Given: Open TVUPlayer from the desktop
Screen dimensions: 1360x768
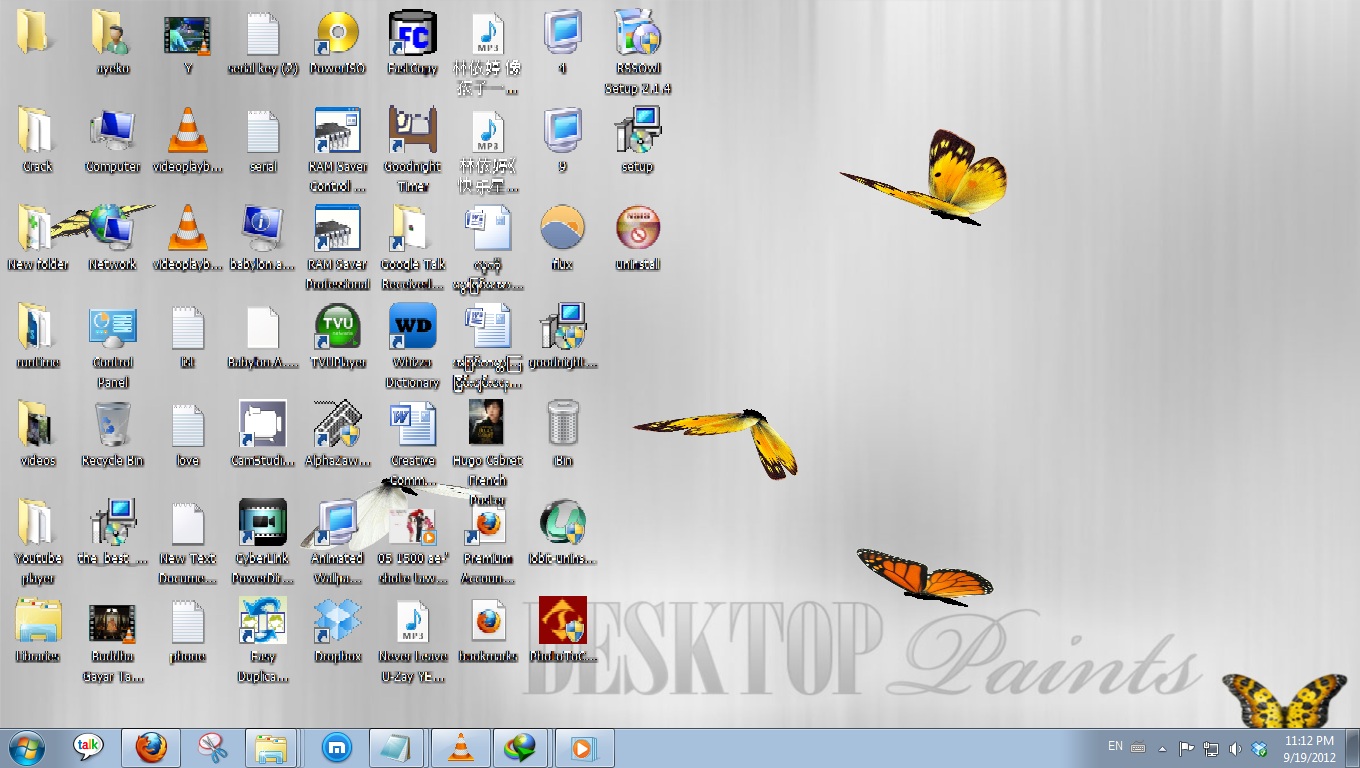Looking at the screenshot, I should pyautogui.click(x=337, y=325).
